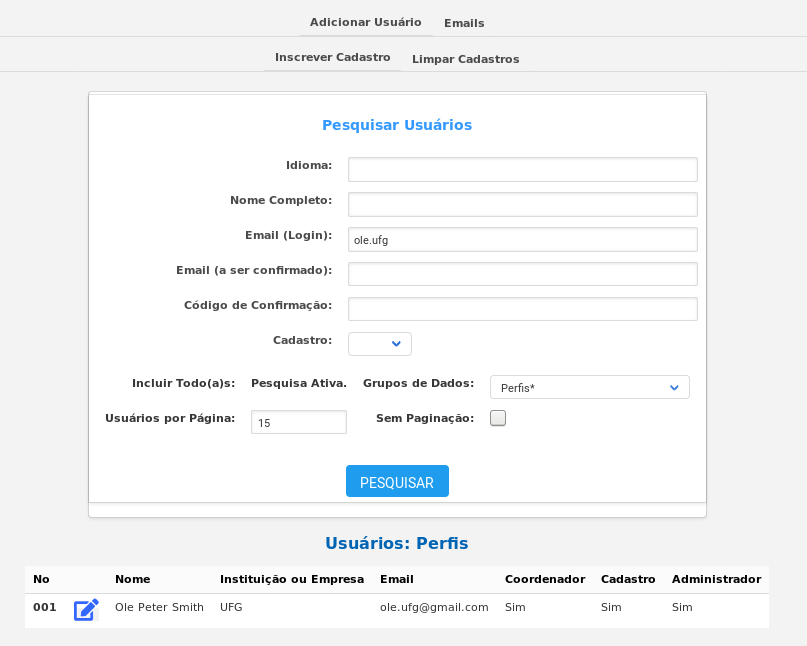Click the Instituição ou Empresa column header
The width and height of the screenshot is (807, 646).
pyautogui.click(x=292, y=579)
